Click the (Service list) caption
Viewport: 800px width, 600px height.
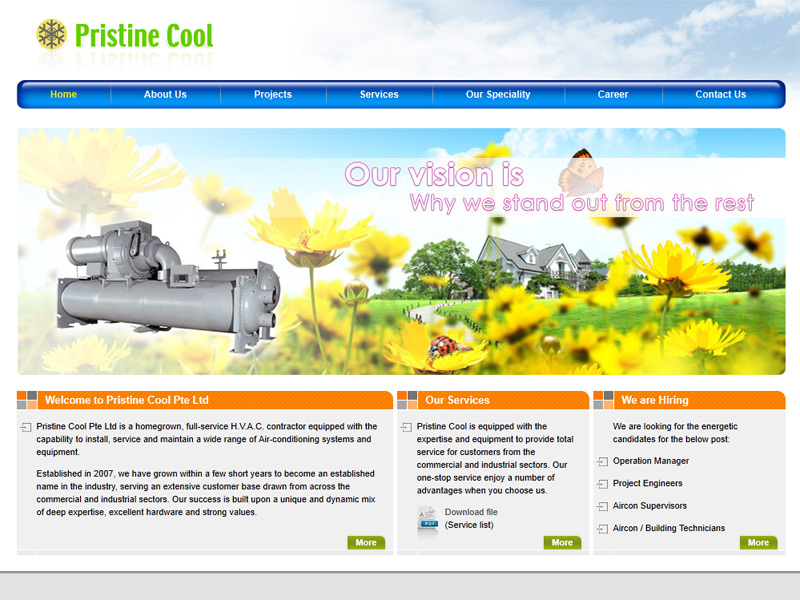(469, 525)
